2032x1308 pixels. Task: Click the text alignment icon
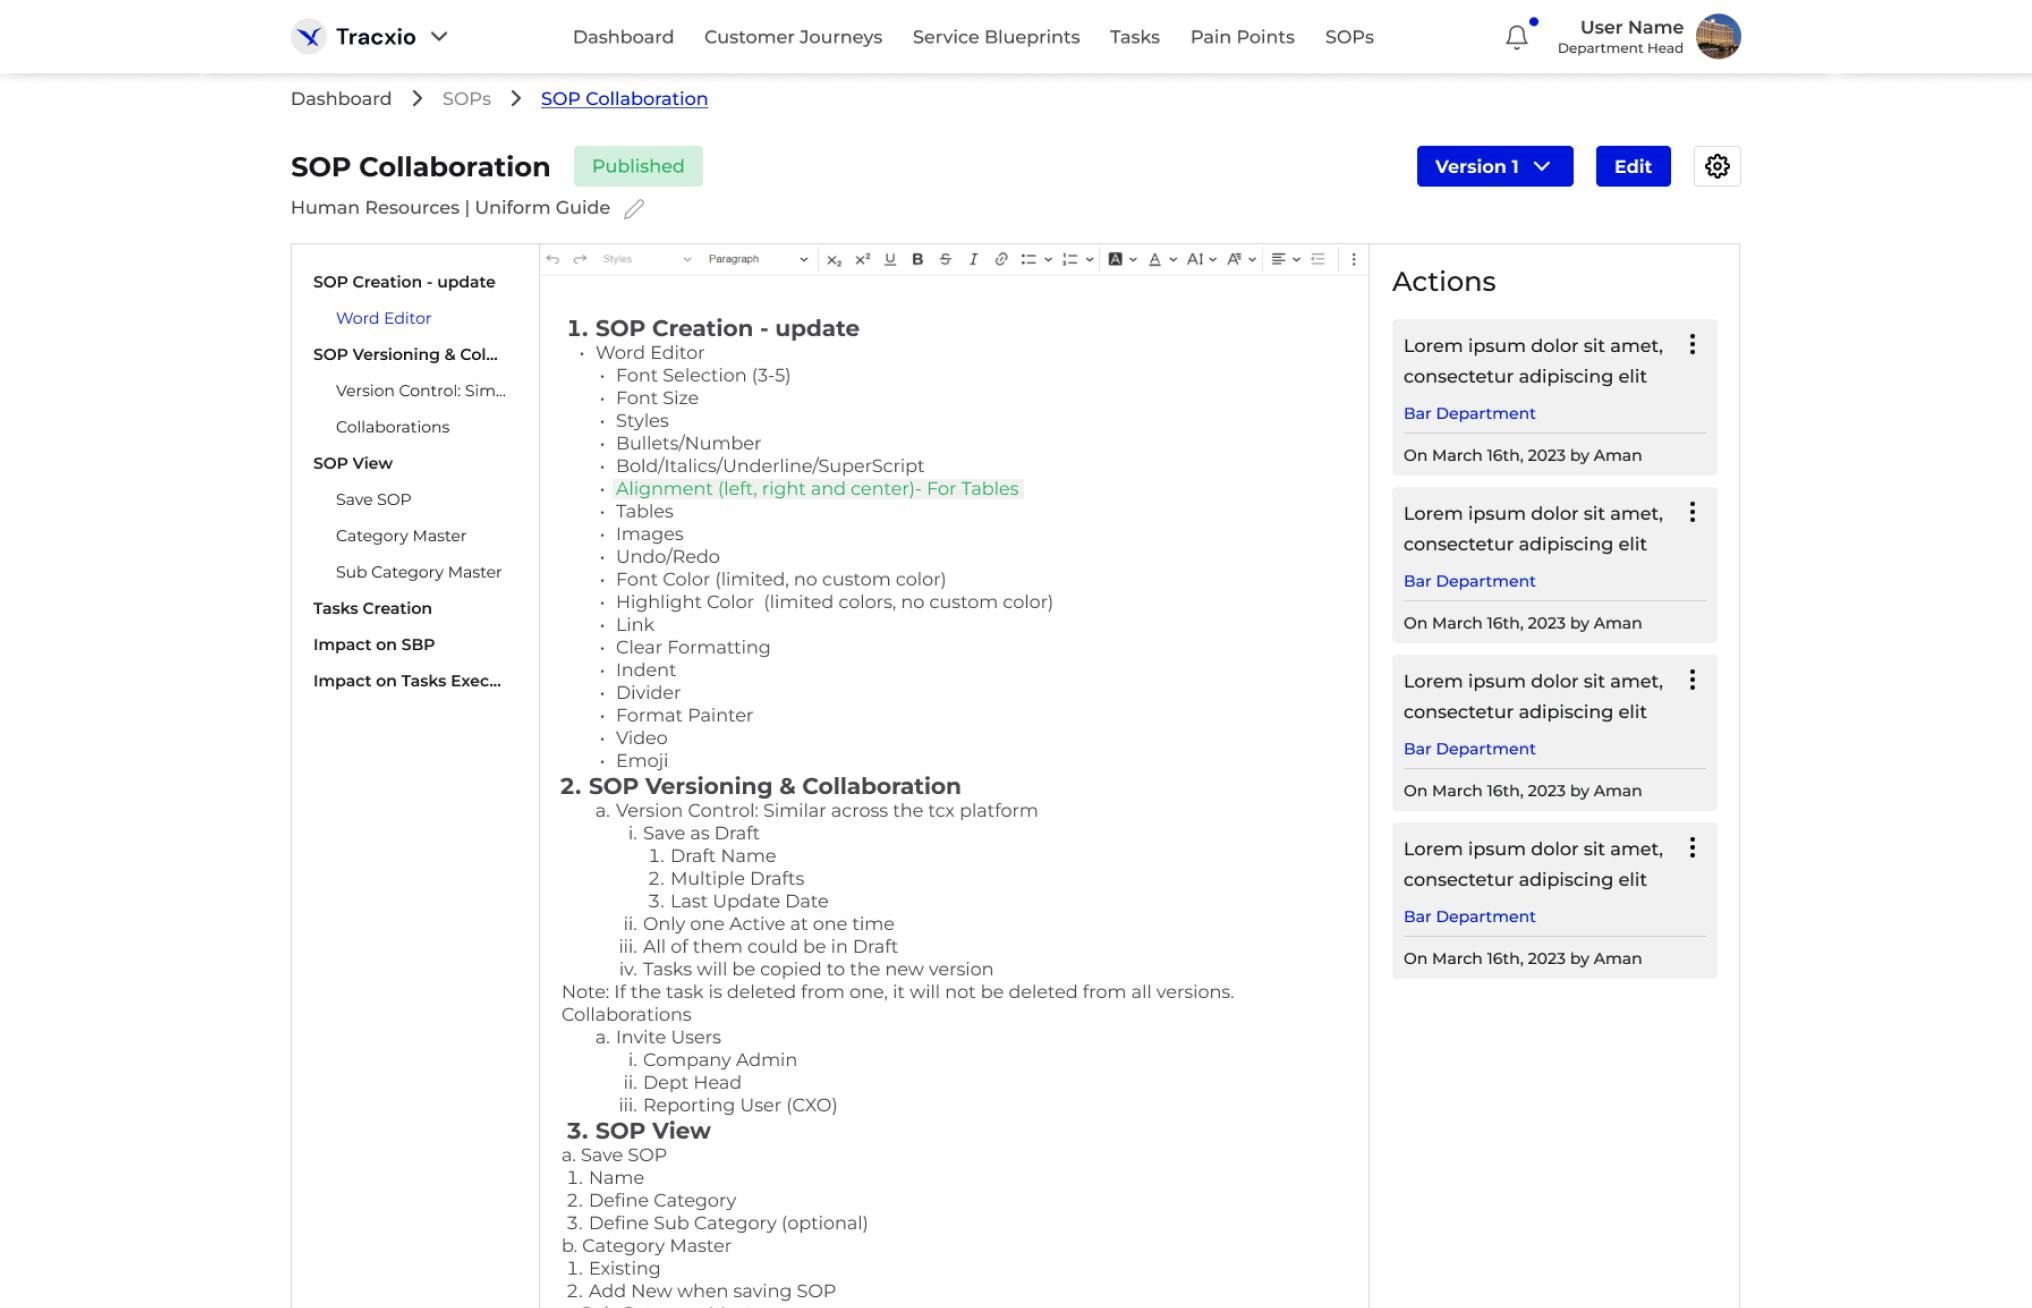(x=1278, y=259)
